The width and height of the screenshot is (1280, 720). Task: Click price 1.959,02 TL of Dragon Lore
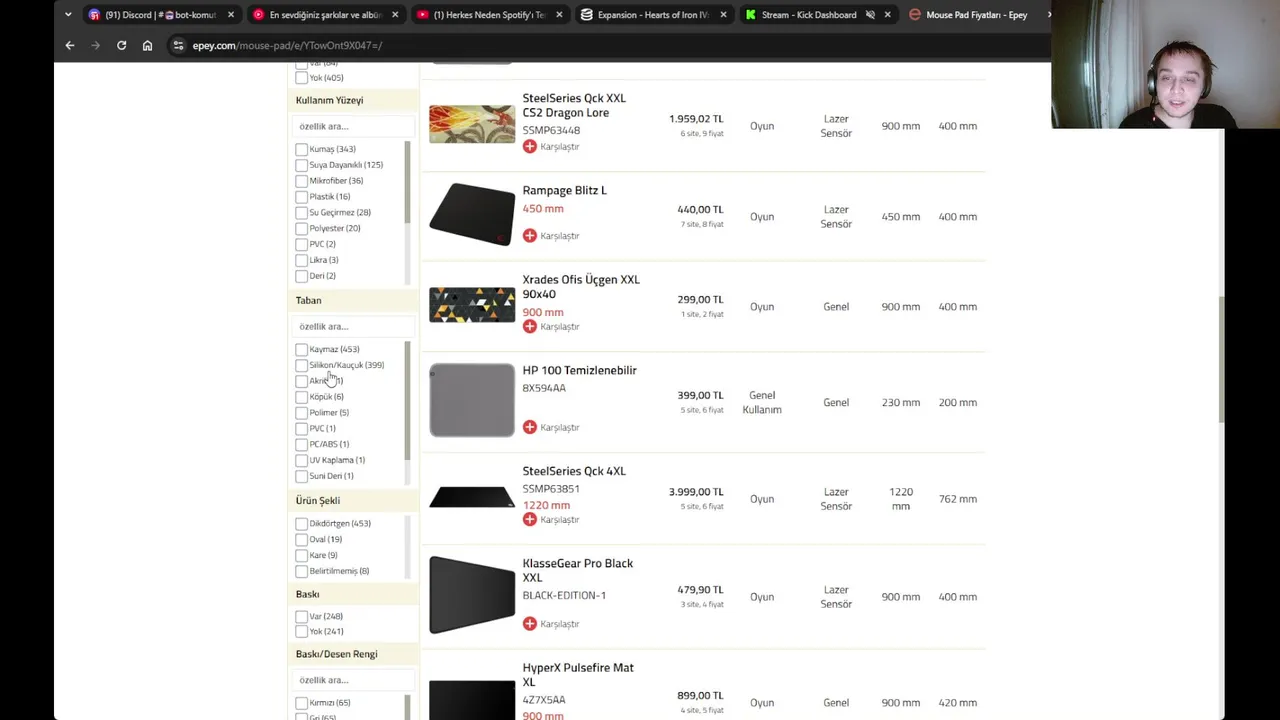tap(696, 119)
